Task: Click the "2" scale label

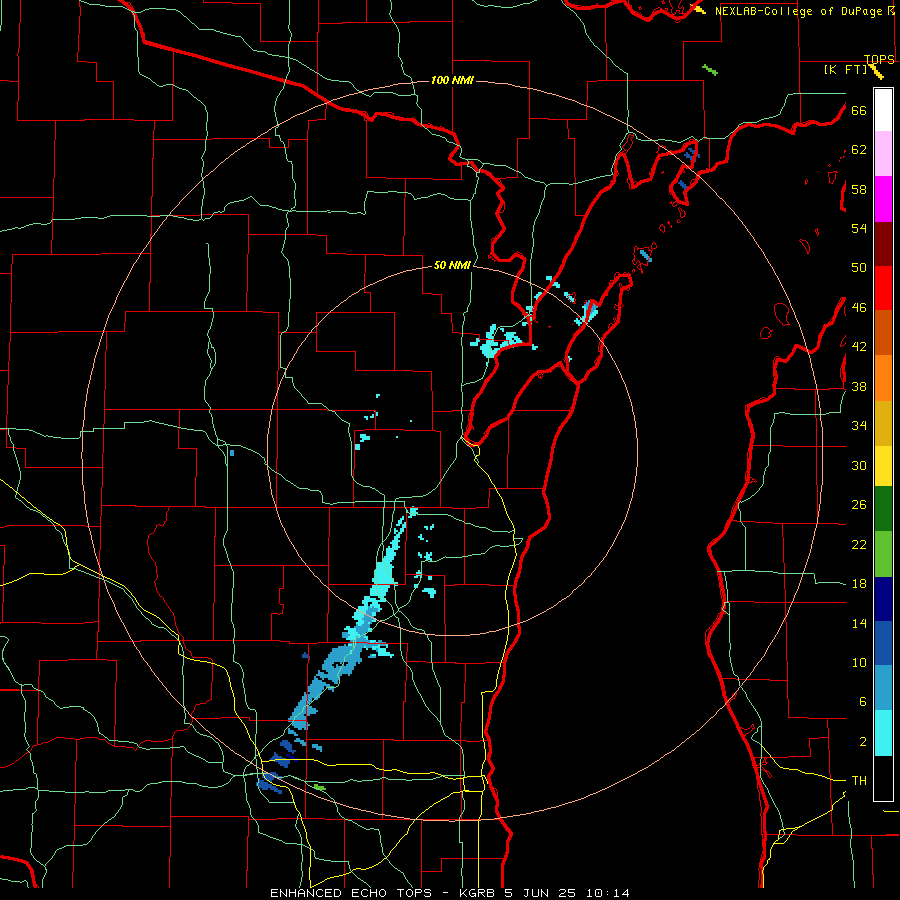Action: pos(862,742)
